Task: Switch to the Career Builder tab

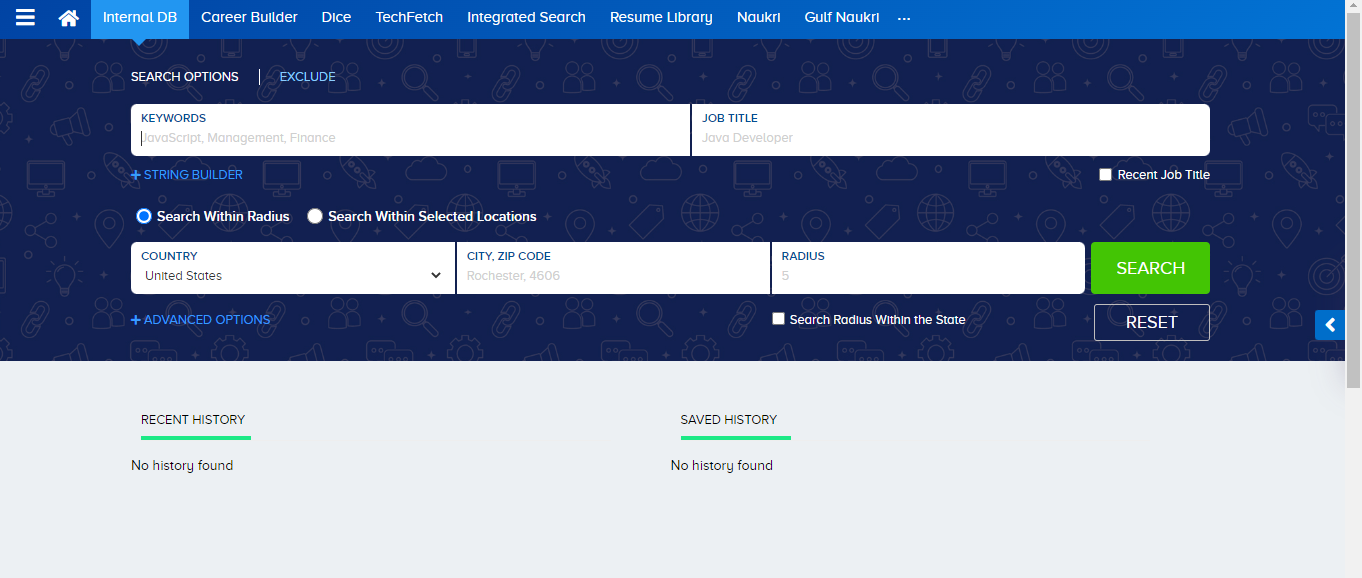Action: (x=249, y=17)
